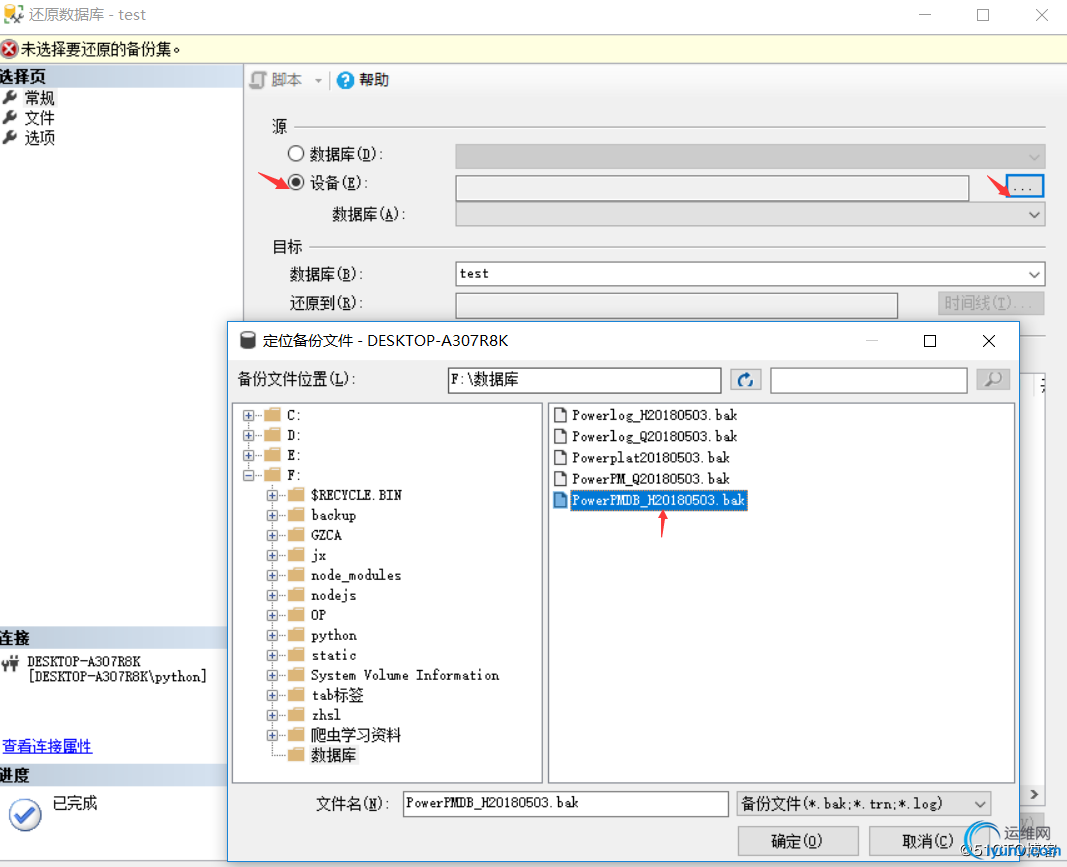Click the browse device ellipsis button
The height and width of the screenshot is (867, 1067).
click(x=1024, y=186)
